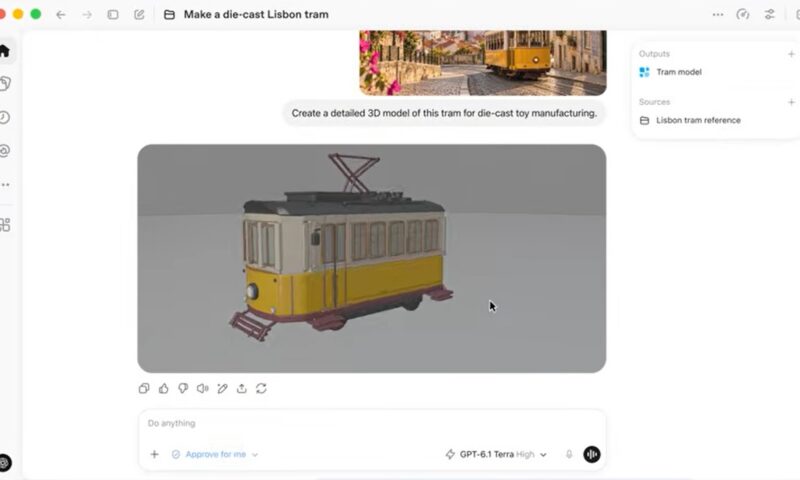Edit the response with pencil icon
This screenshot has height=480, width=800.
(x=222, y=389)
